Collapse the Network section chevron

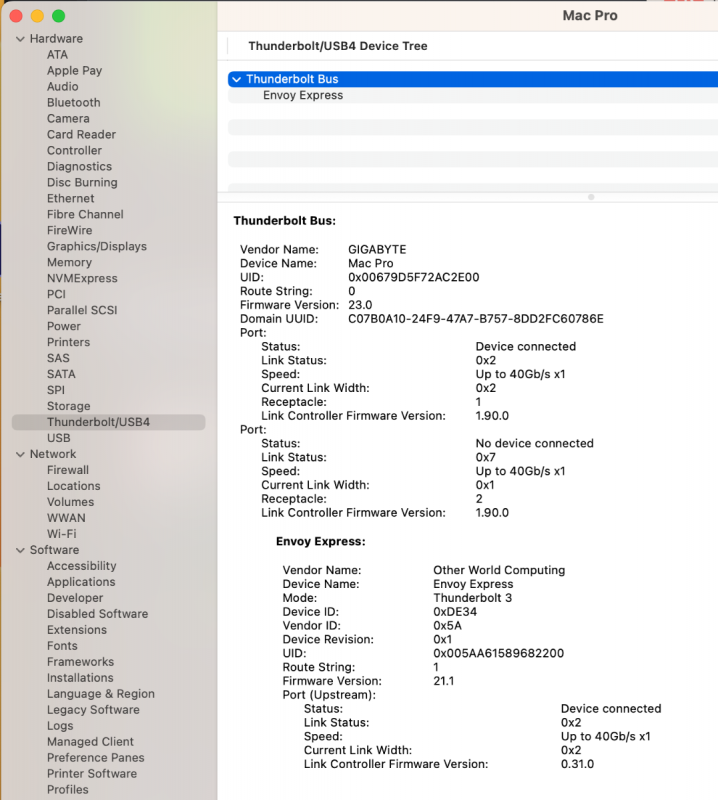20,454
